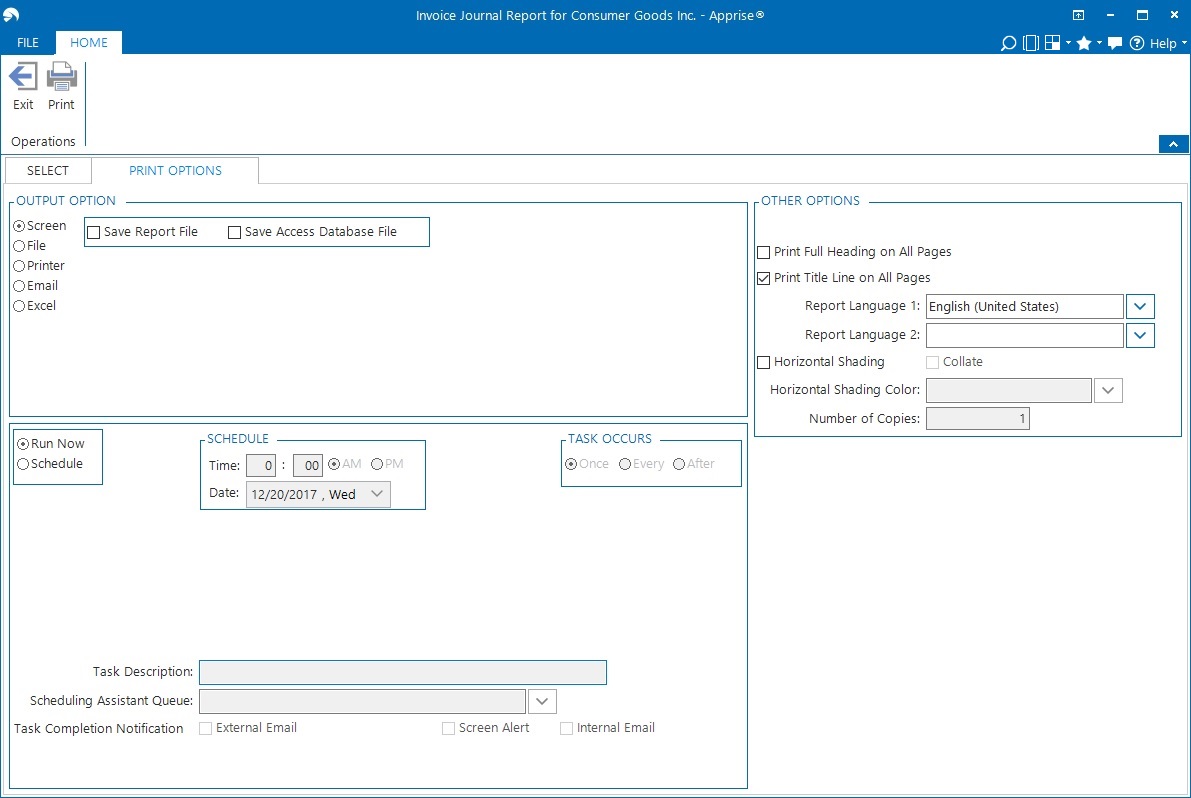The image size is (1191, 798).
Task: Click the ribbon display options icon
Action: coord(1078,15)
